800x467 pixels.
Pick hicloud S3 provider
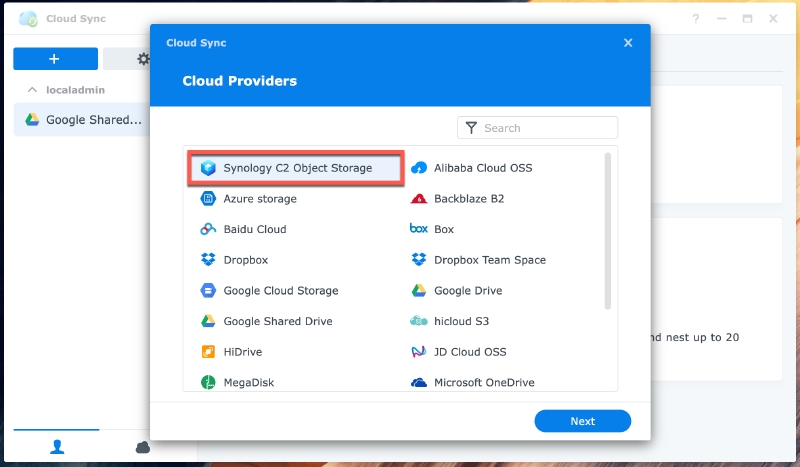(461, 321)
